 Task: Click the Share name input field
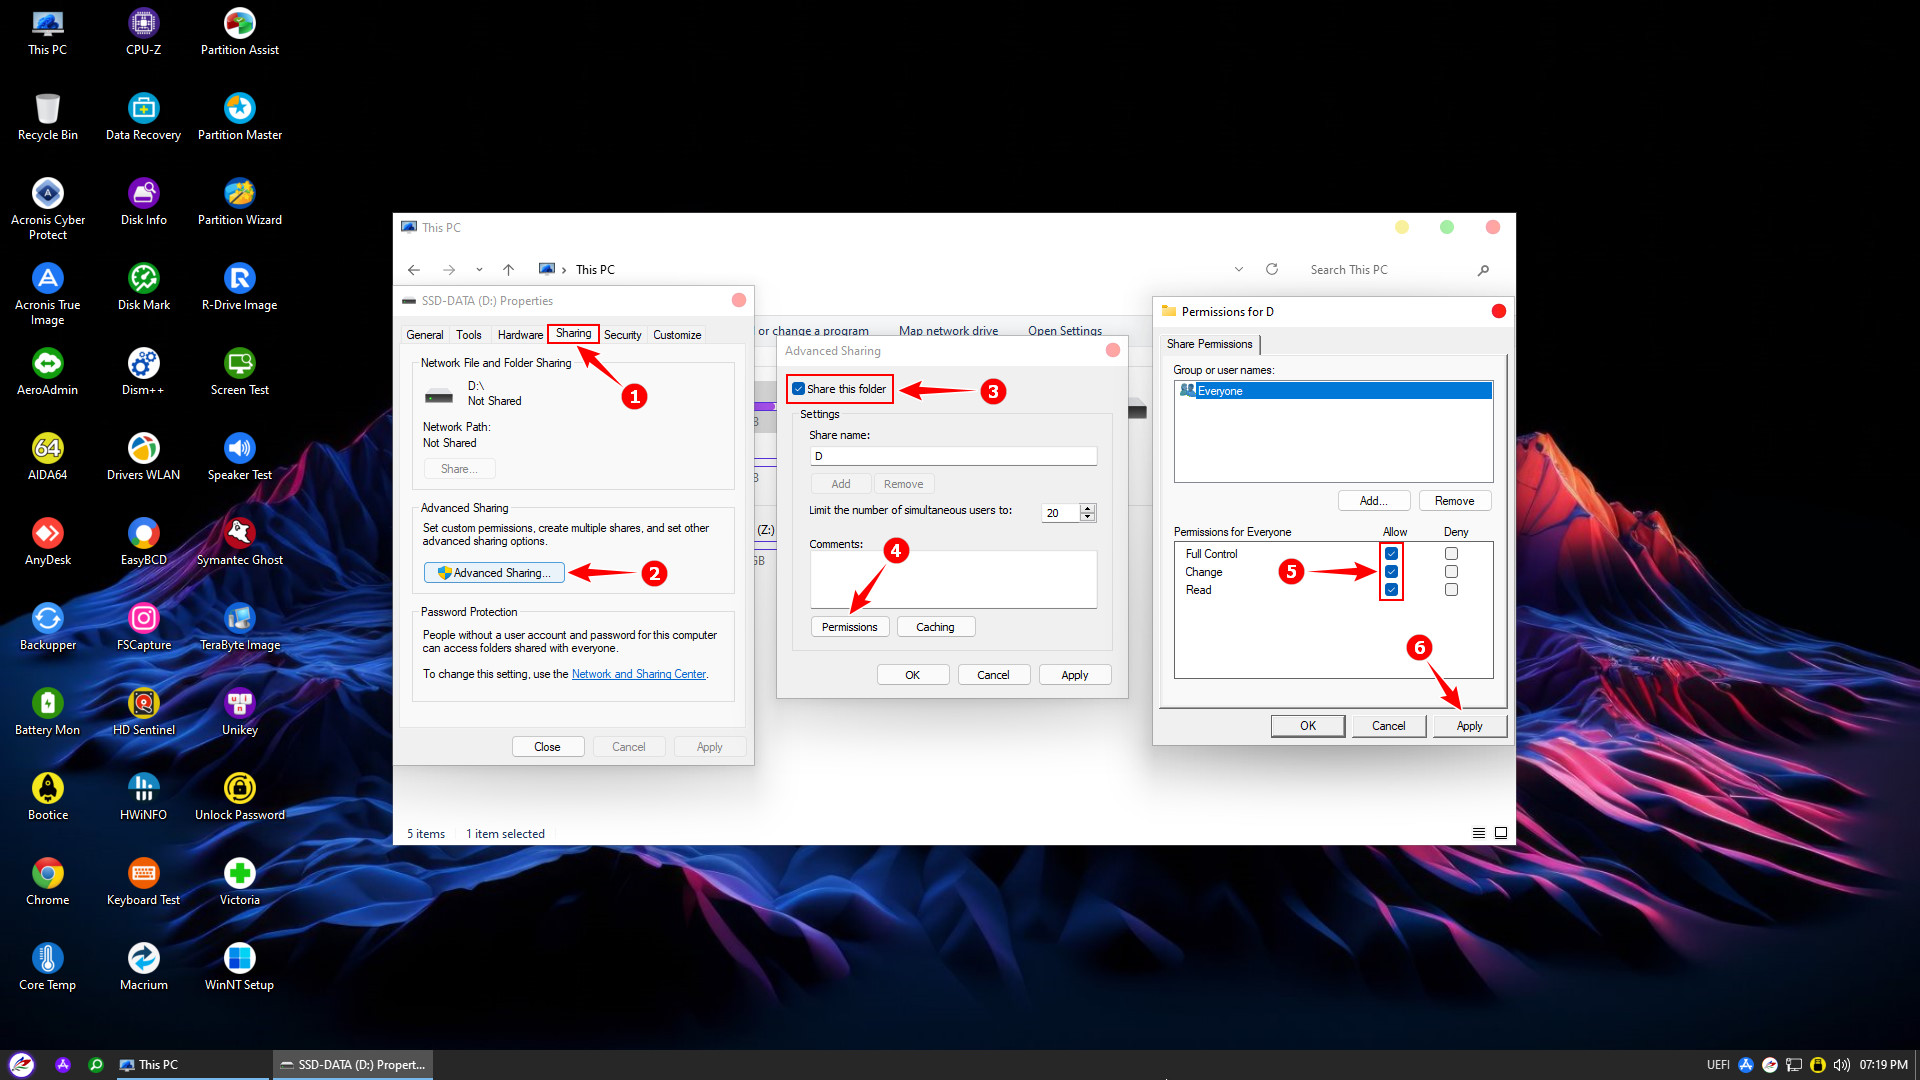pos(953,456)
